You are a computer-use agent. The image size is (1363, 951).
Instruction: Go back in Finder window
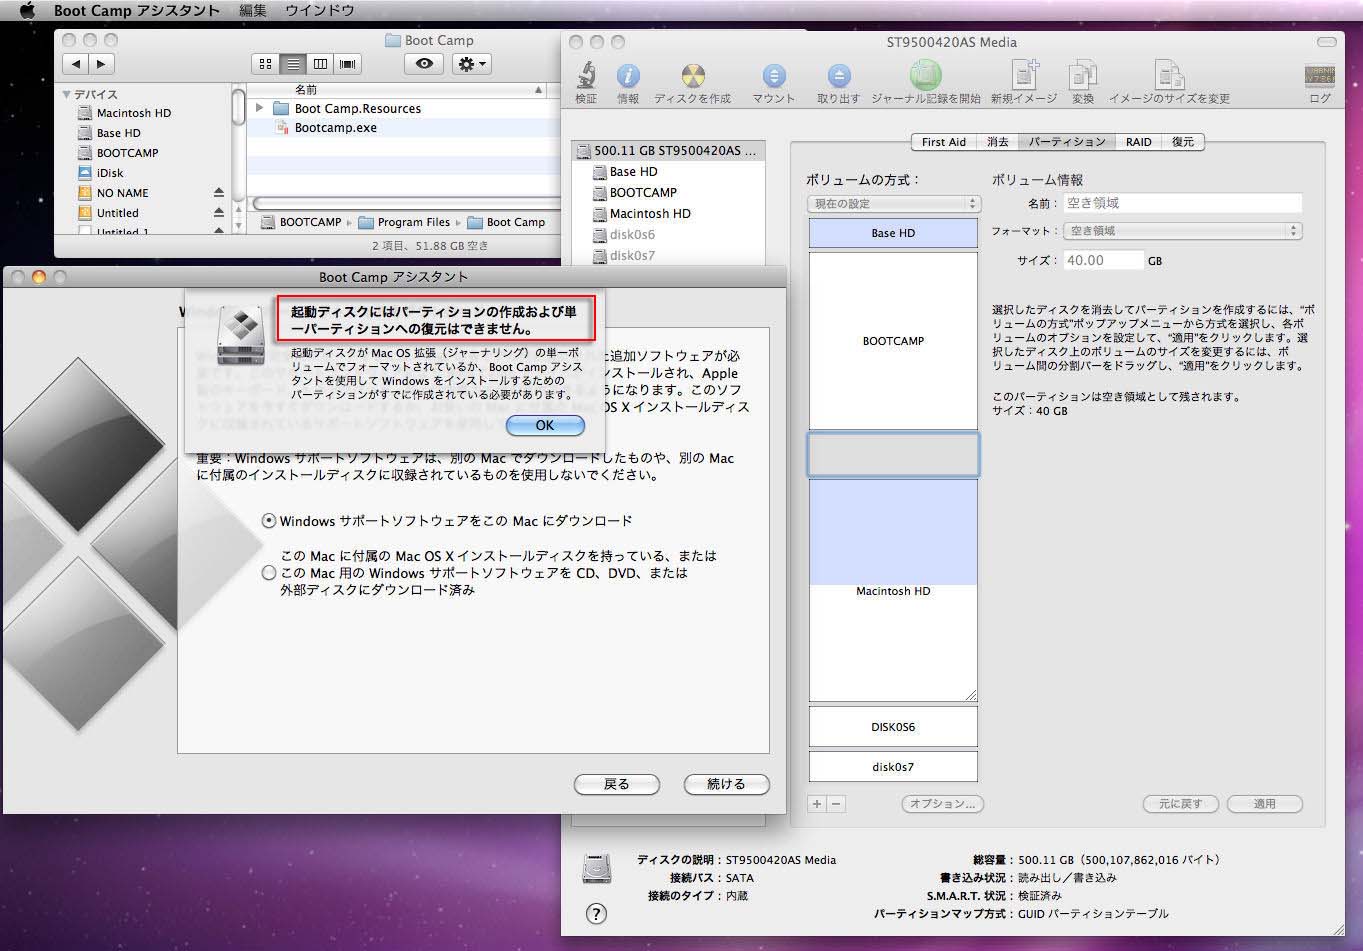point(76,63)
